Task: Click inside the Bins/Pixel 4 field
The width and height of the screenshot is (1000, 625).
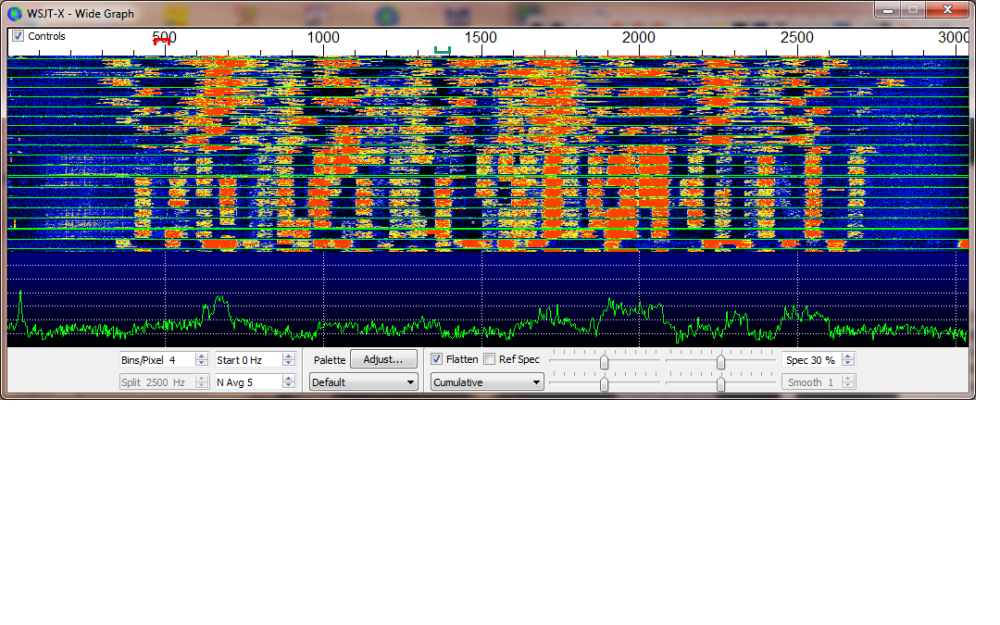Action: point(158,360)
